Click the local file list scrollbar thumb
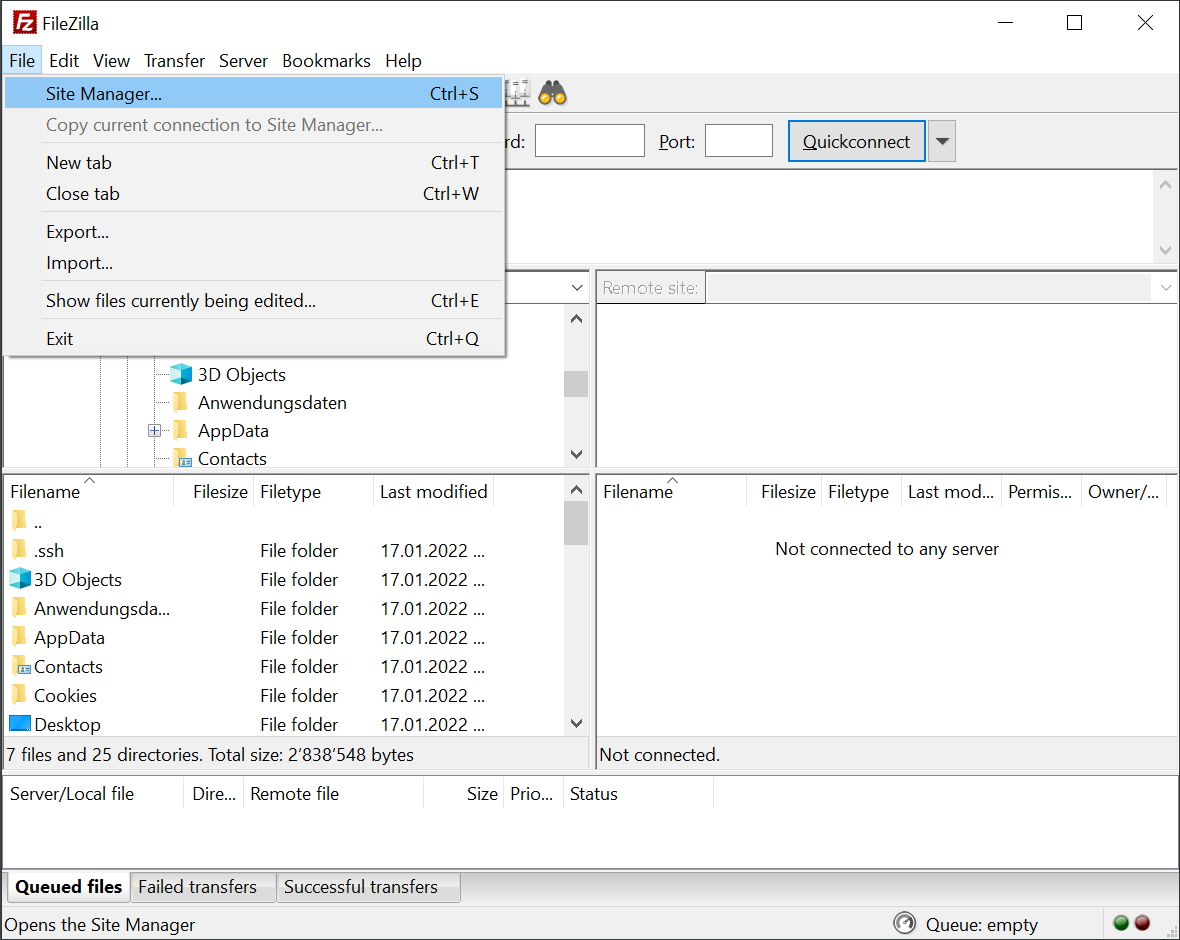This screenshot has width=1180, height=940. click(576, 523)
